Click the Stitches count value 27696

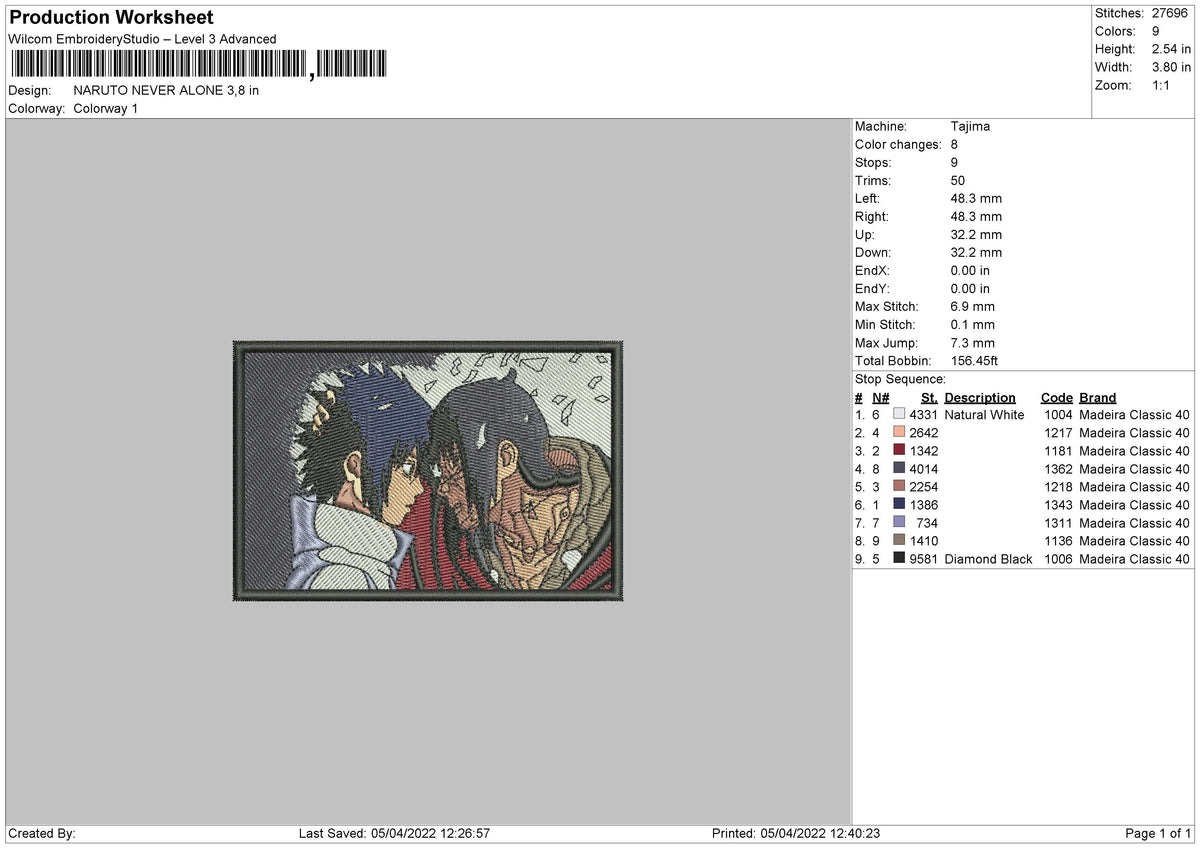pyautogui.click(x=1171, y=13)
